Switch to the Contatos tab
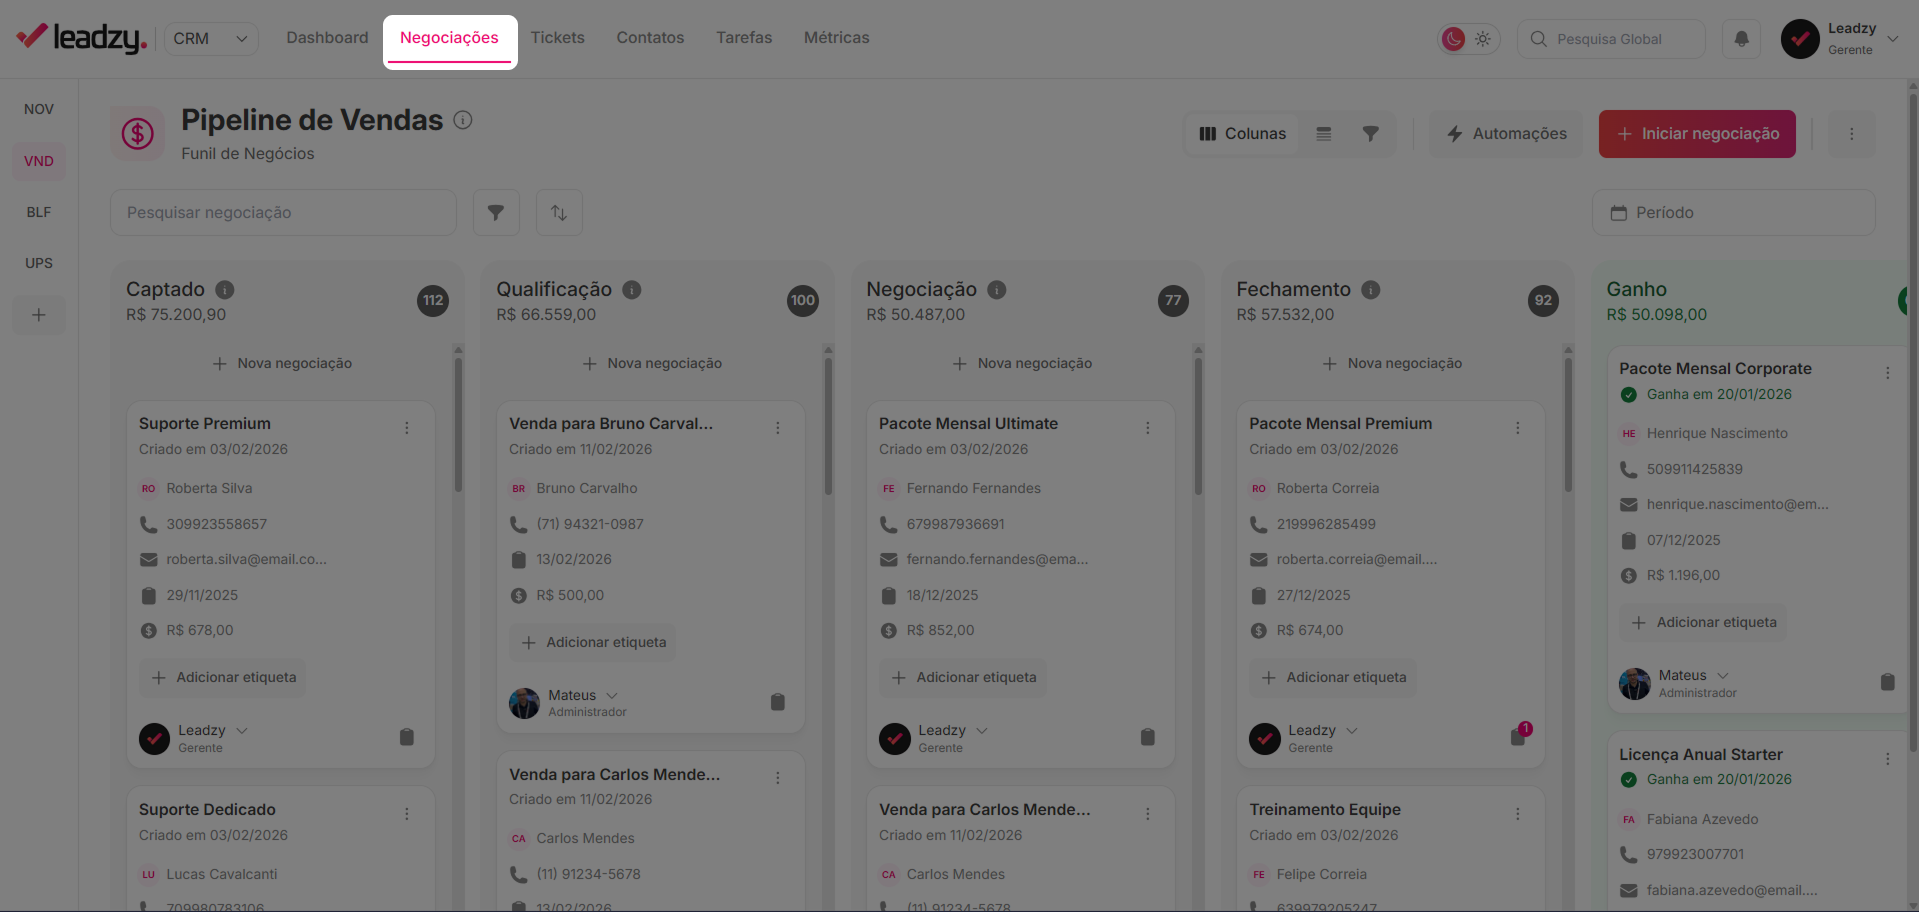The width and height of the screenshot is (1919, 912). (650, 37)
